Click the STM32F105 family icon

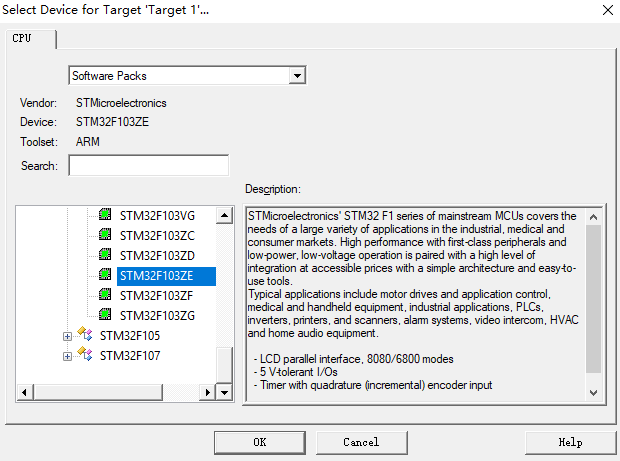[x=85, y=334]
